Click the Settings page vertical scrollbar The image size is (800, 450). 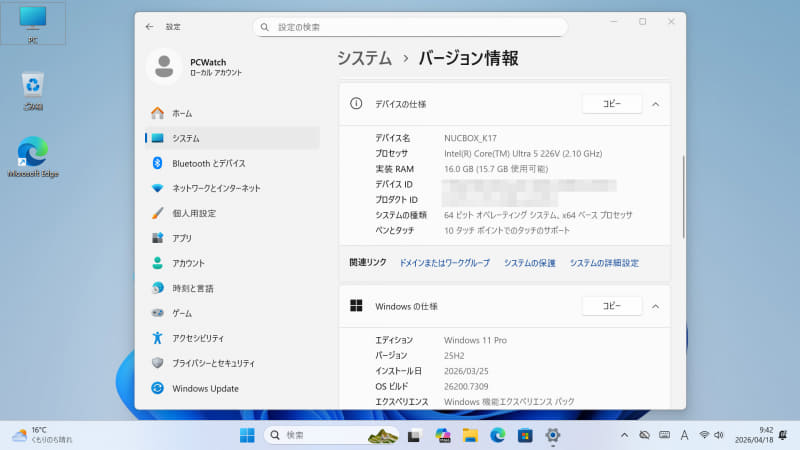coord(683,196)
